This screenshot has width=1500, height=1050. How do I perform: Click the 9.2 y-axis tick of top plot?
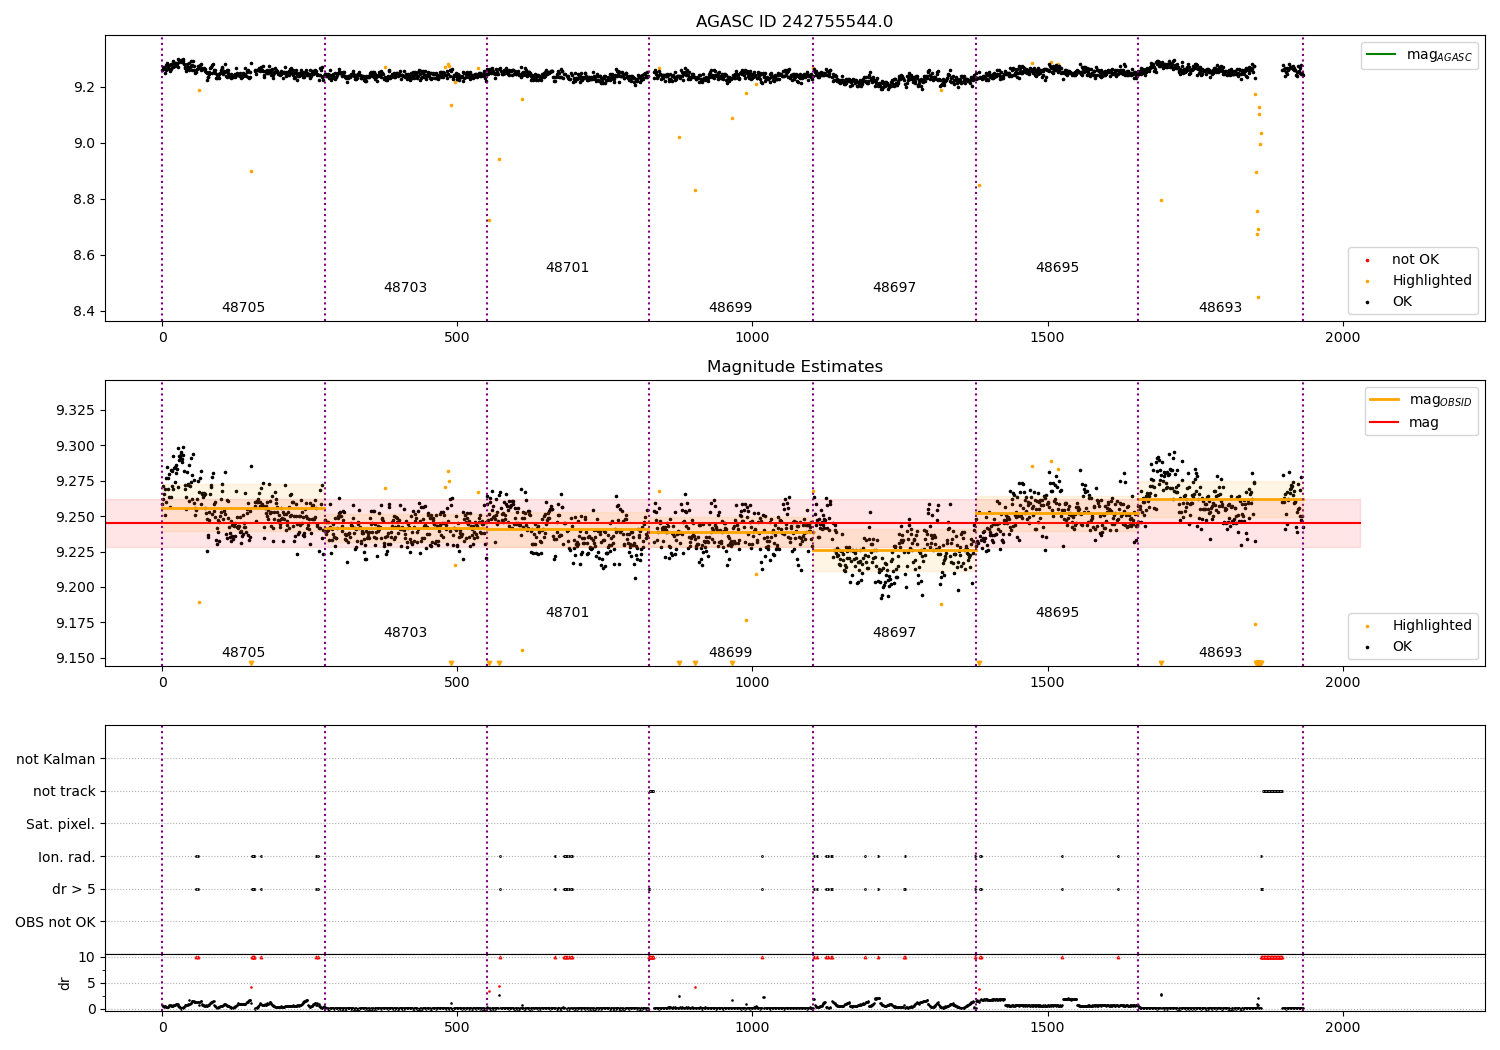(85, 88)
